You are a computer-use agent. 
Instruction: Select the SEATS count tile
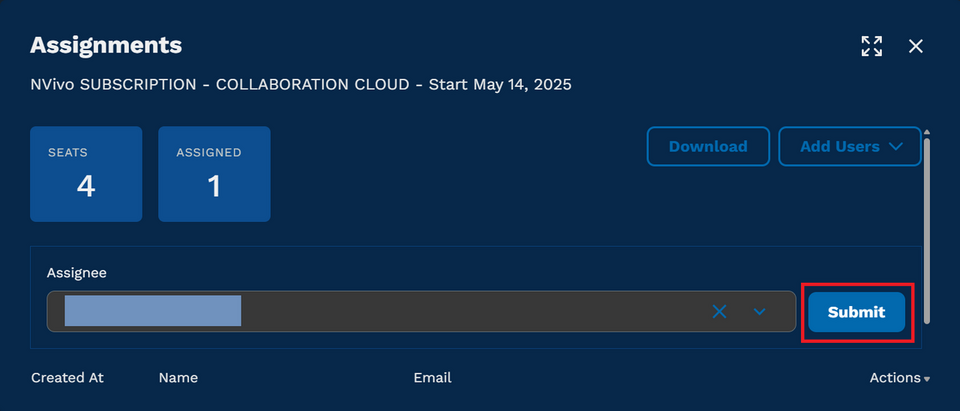point(86,174)
